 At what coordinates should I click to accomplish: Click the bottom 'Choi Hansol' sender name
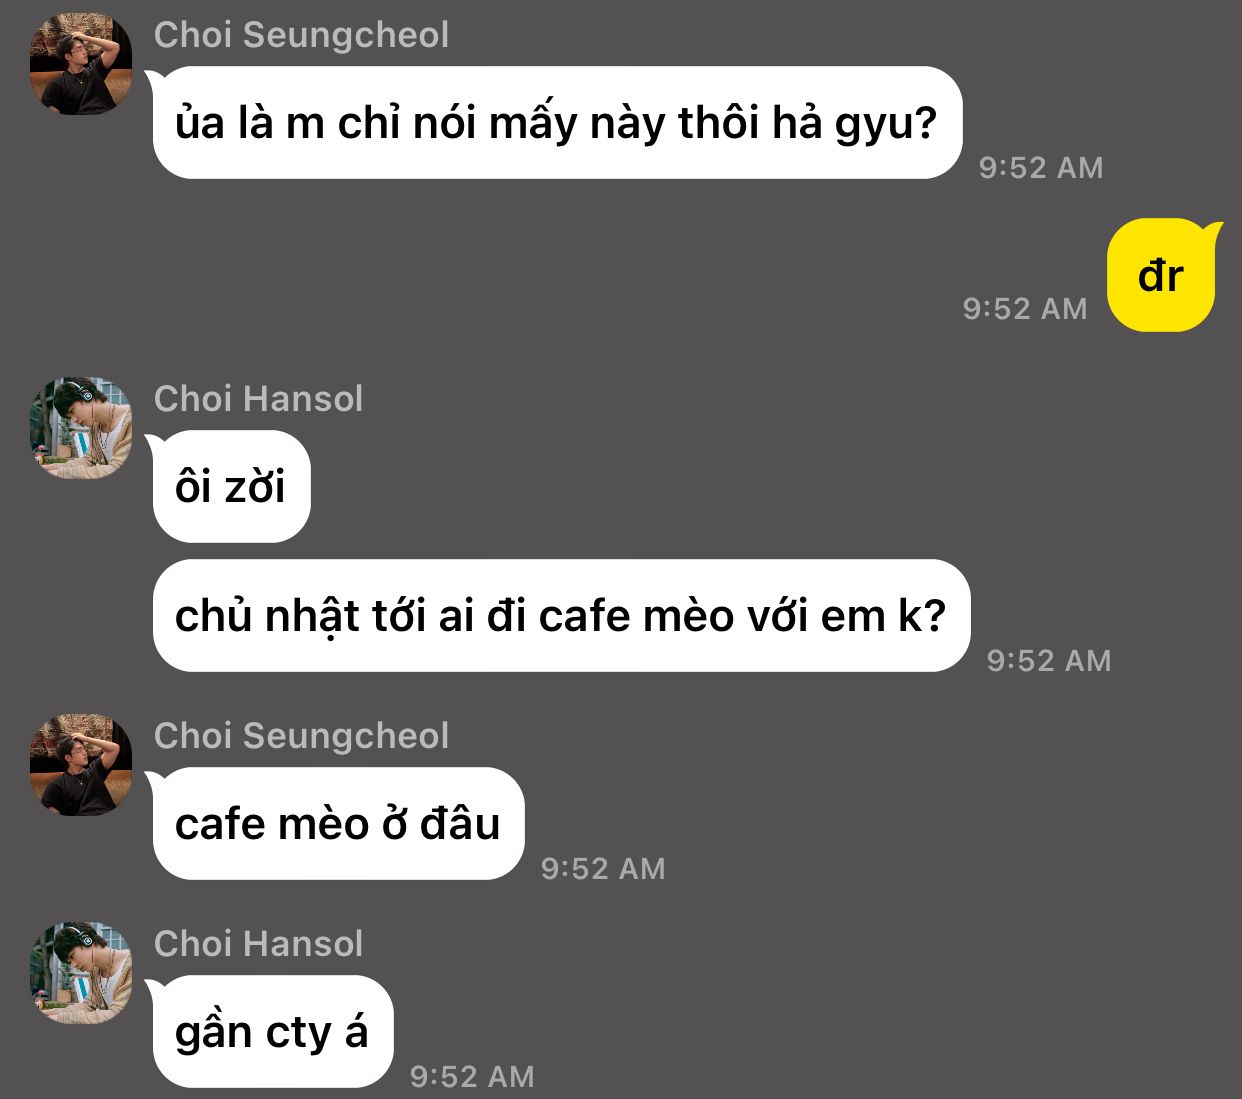click(258, 944)
